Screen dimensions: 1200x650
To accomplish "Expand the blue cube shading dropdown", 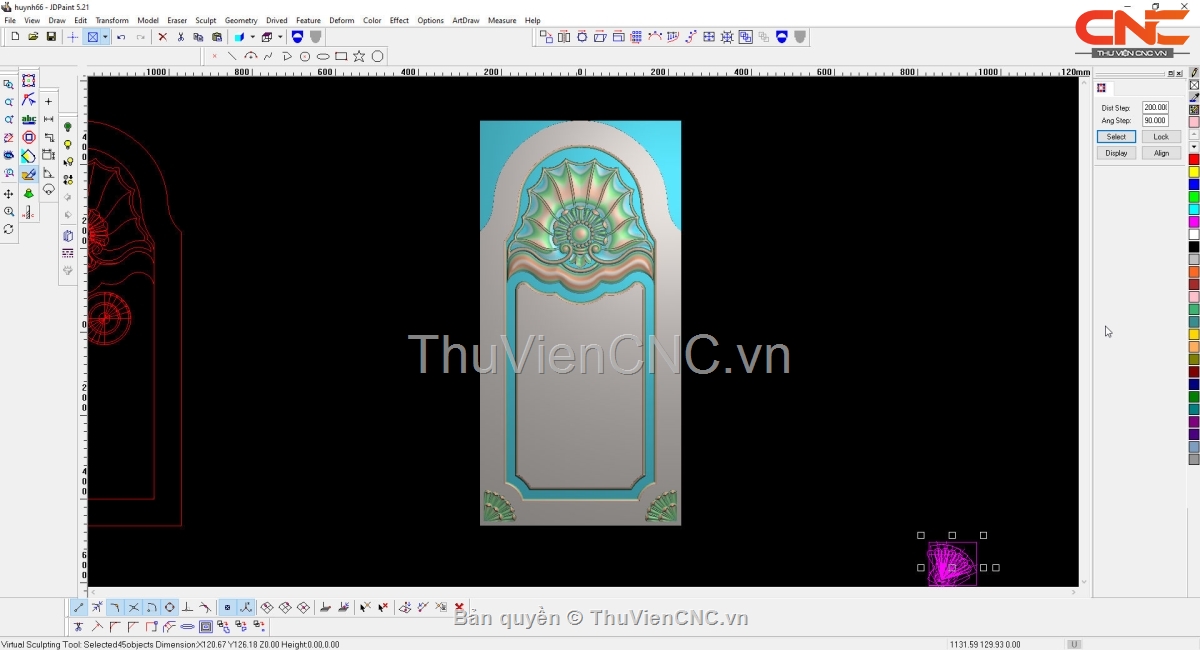I will pos(251,37).
